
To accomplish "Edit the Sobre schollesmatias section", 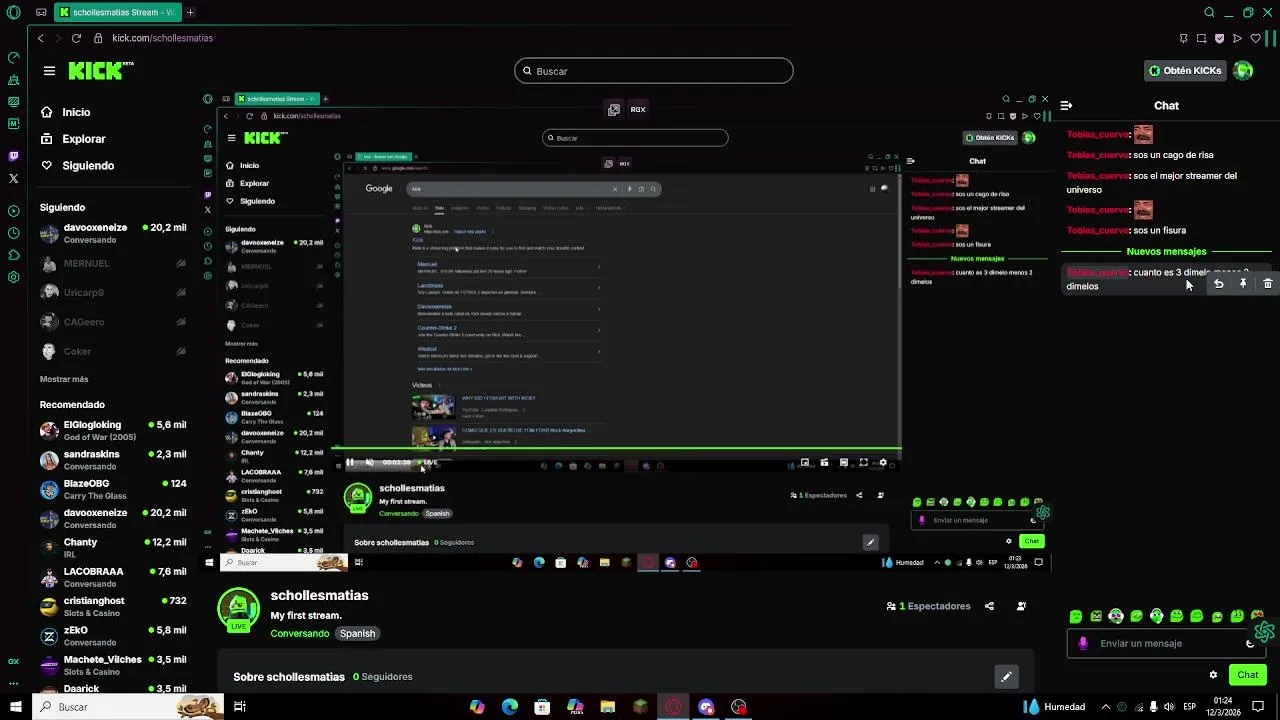I will point(1006,677).
